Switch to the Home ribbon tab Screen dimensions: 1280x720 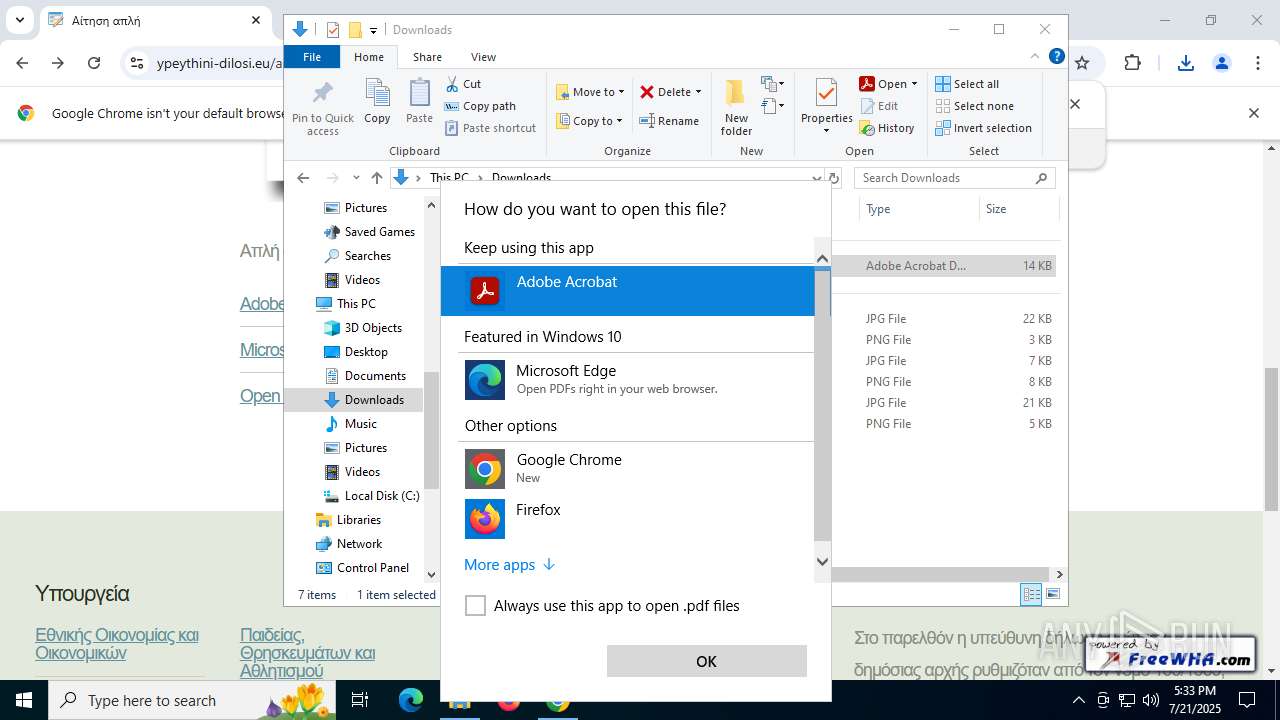(368, 57)
